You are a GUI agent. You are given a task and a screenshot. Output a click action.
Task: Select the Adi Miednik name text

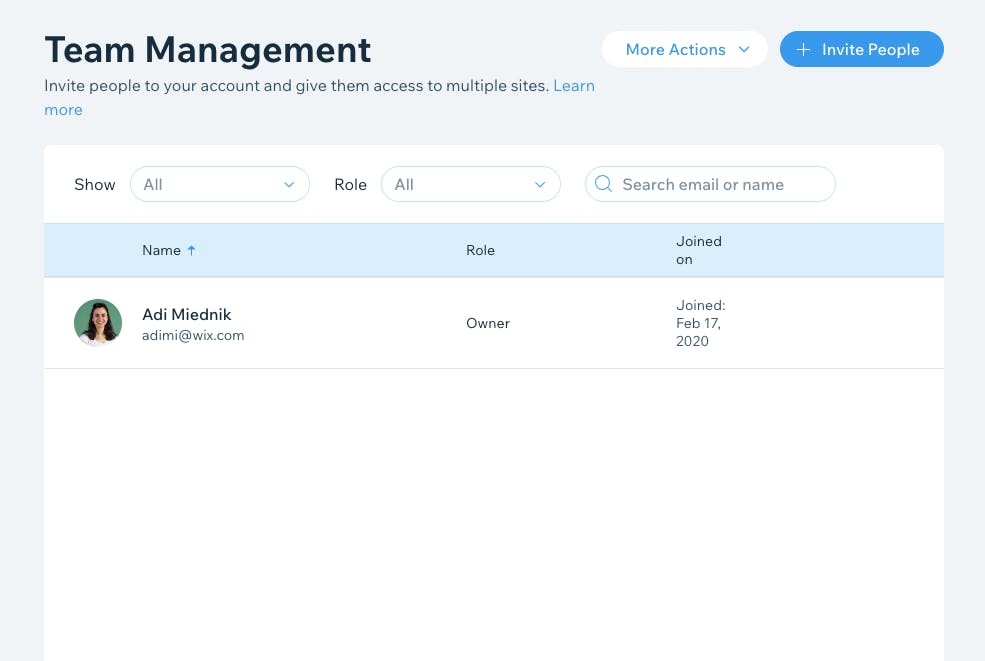[x=187, y=315]
